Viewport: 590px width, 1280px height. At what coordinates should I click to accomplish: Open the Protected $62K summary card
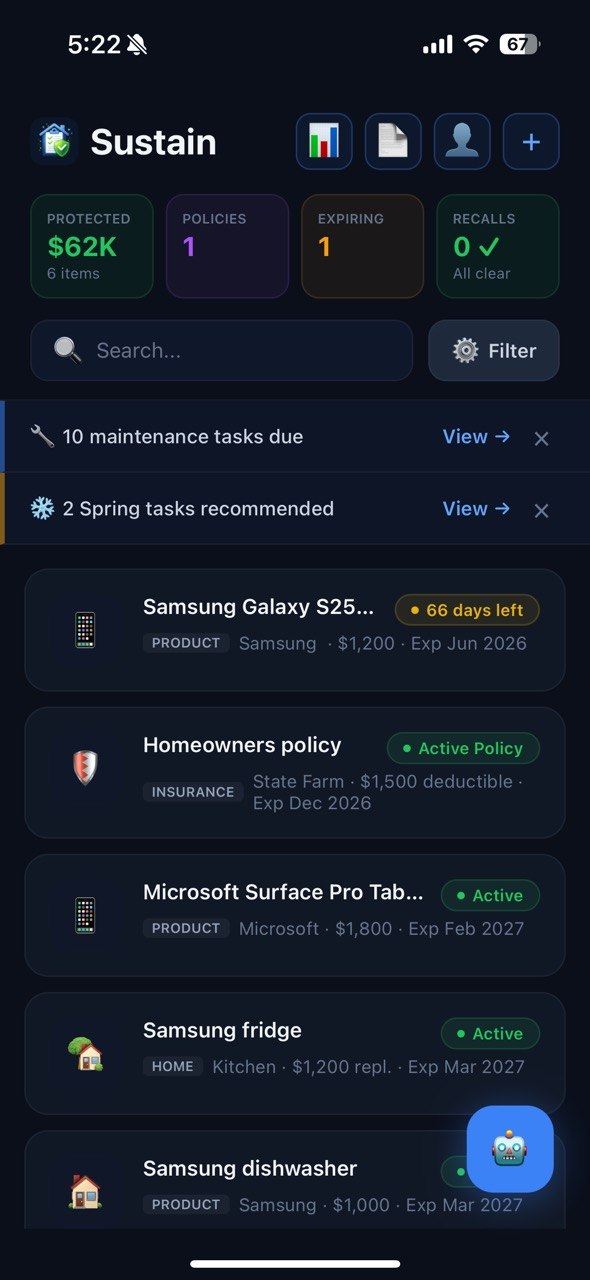tap(91, 246)
